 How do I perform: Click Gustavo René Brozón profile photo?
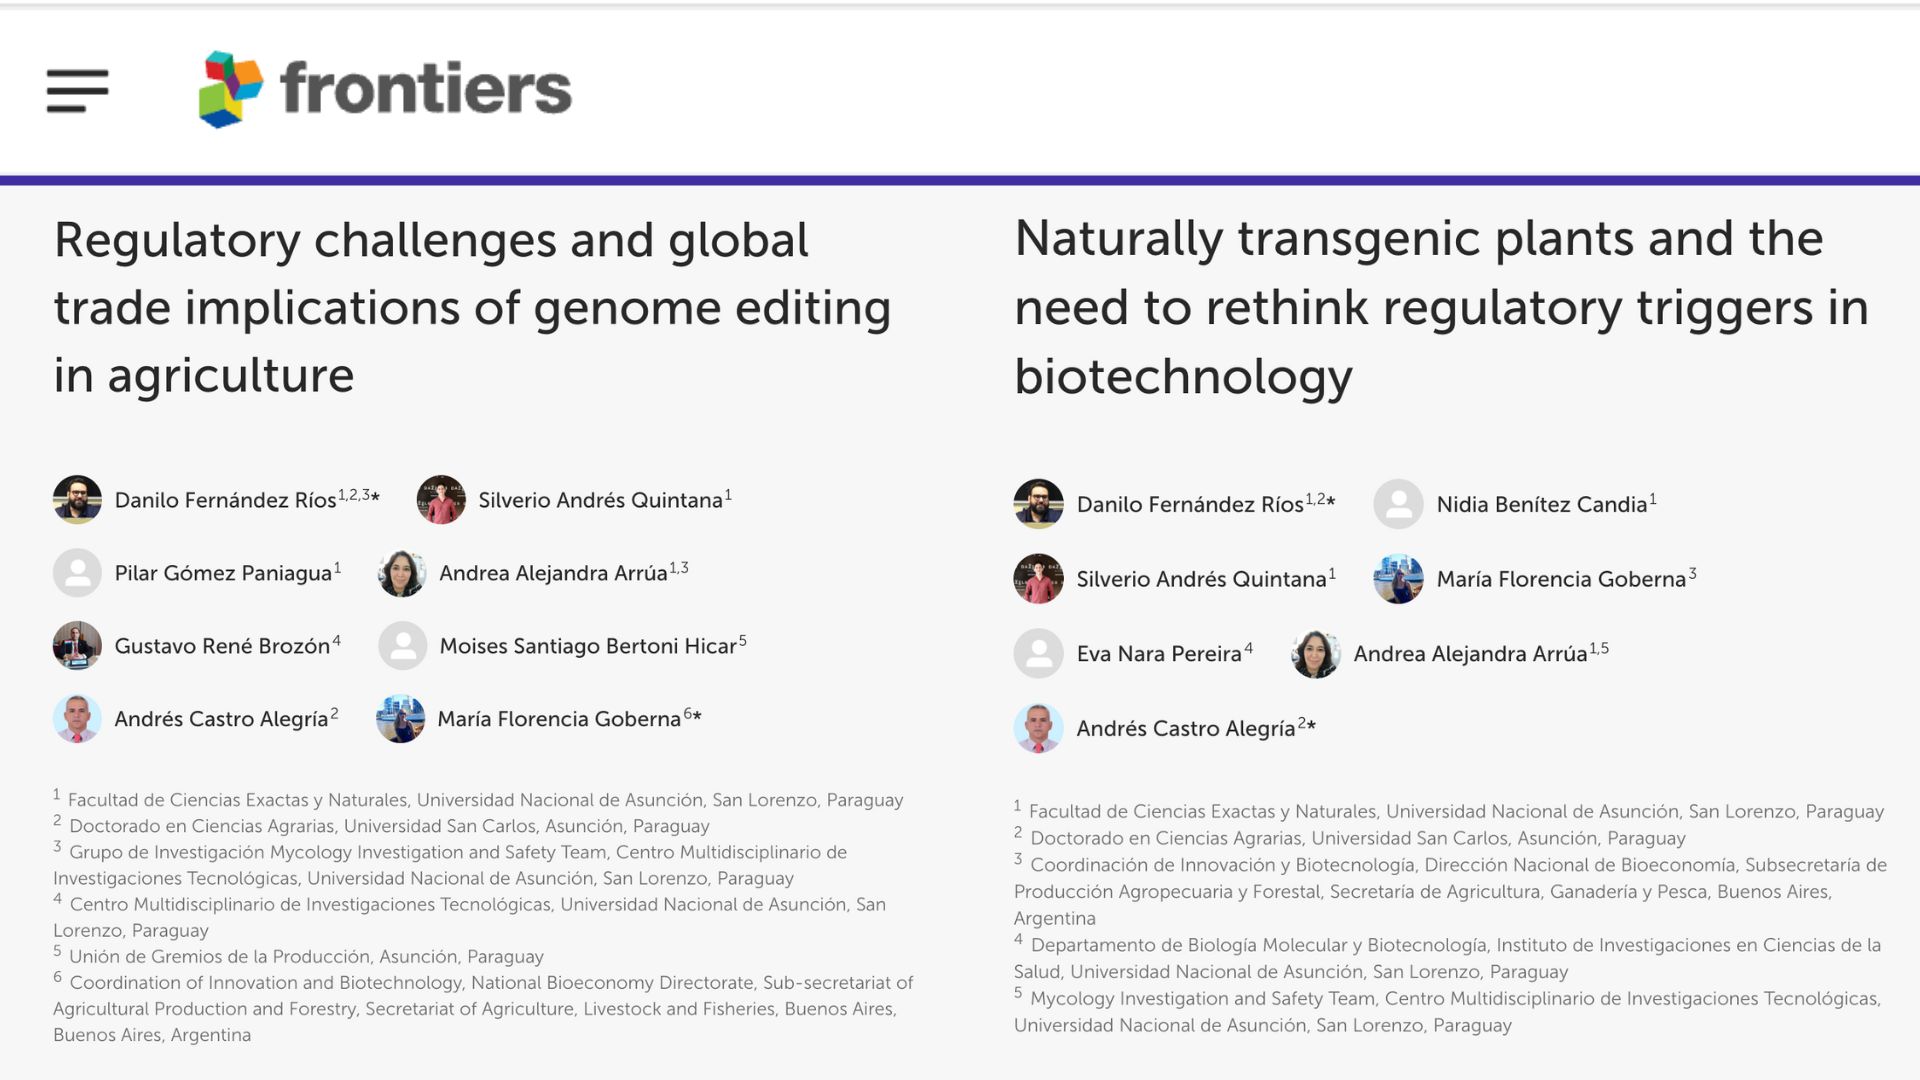click(77, 645)
